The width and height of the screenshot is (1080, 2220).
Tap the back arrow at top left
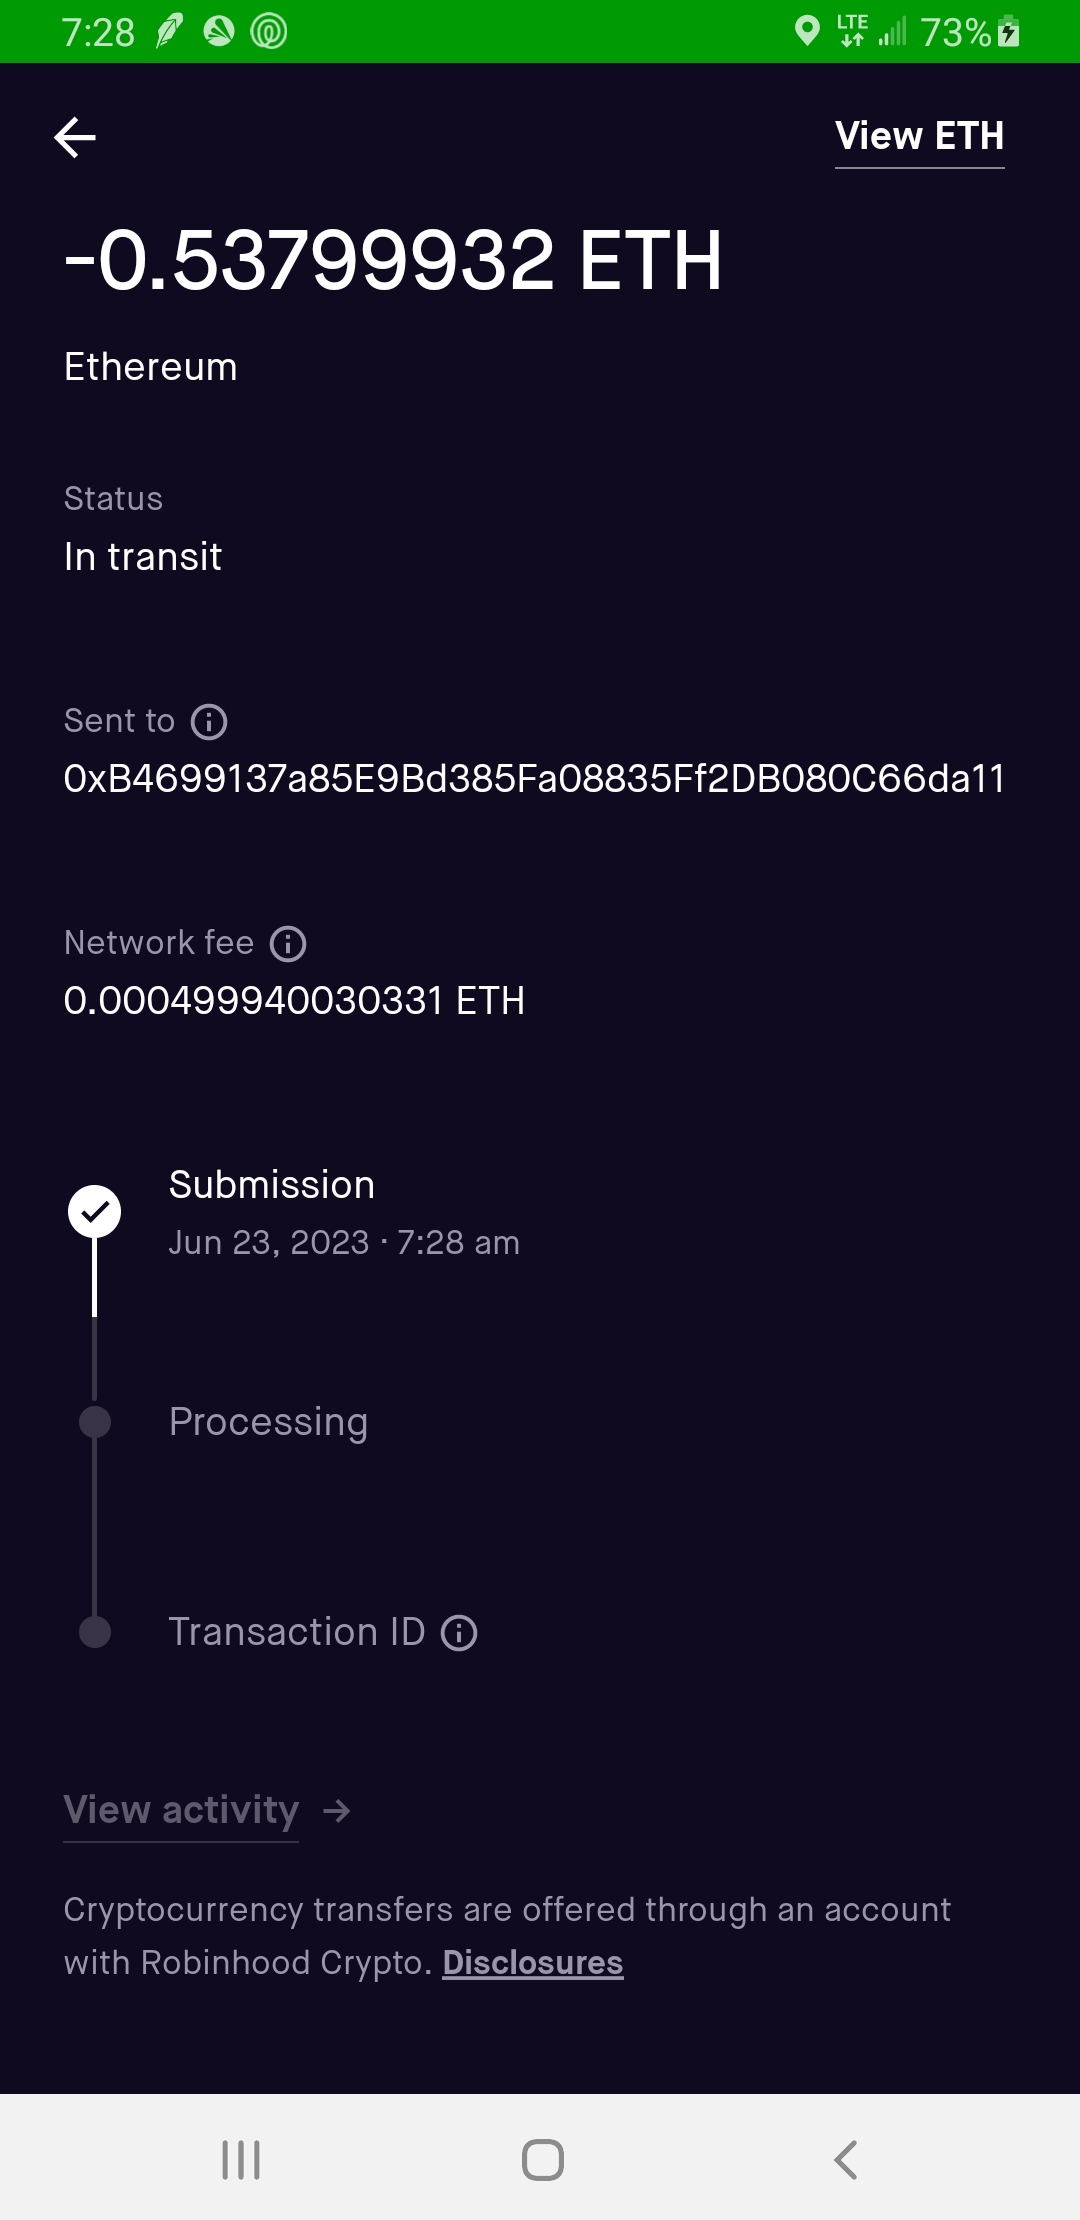(x=75, y=137)
